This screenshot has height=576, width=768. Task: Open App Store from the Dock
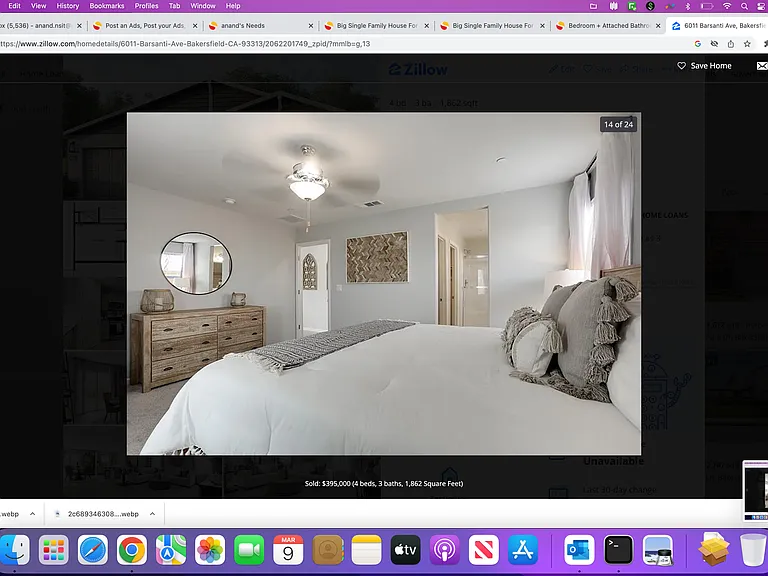click(x=523, y=550)
